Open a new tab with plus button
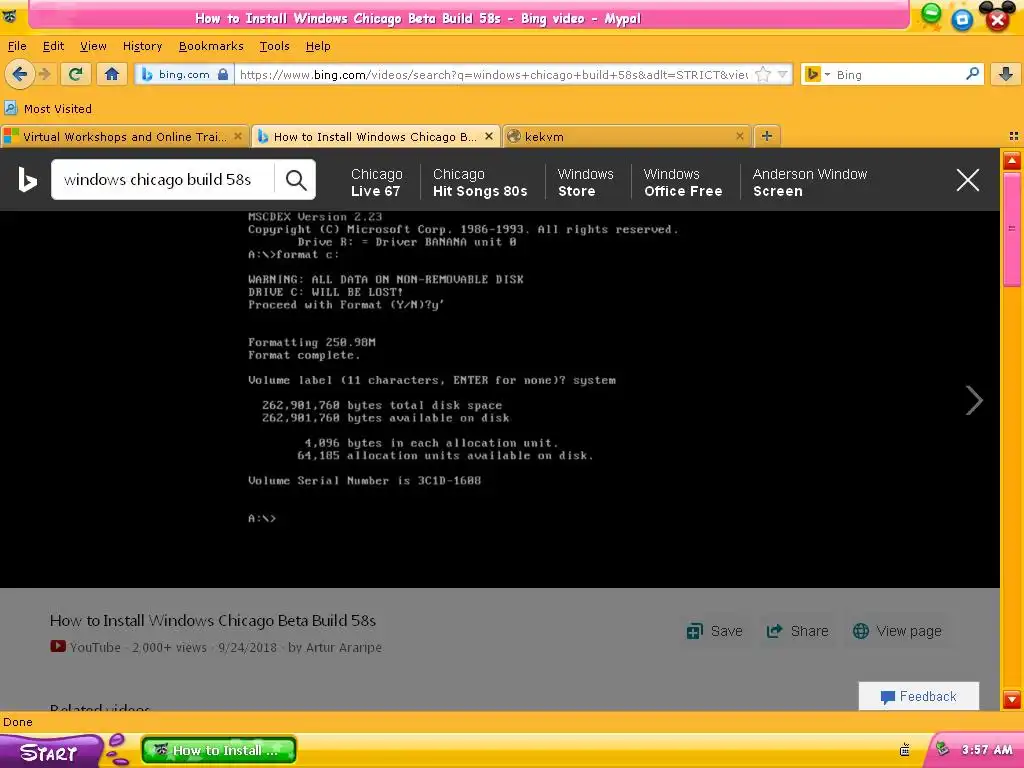 [767, 136]
